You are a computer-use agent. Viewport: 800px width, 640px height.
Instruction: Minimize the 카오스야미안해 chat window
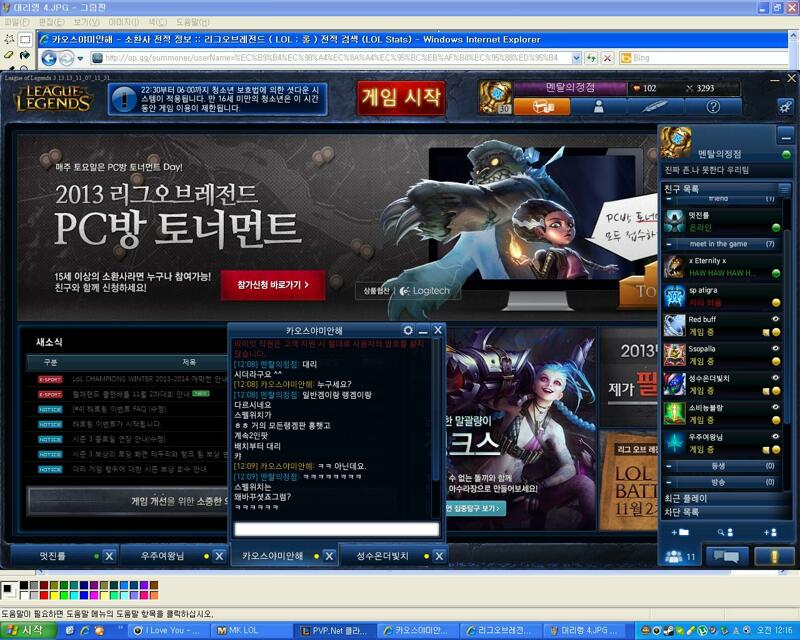(423, 331)
